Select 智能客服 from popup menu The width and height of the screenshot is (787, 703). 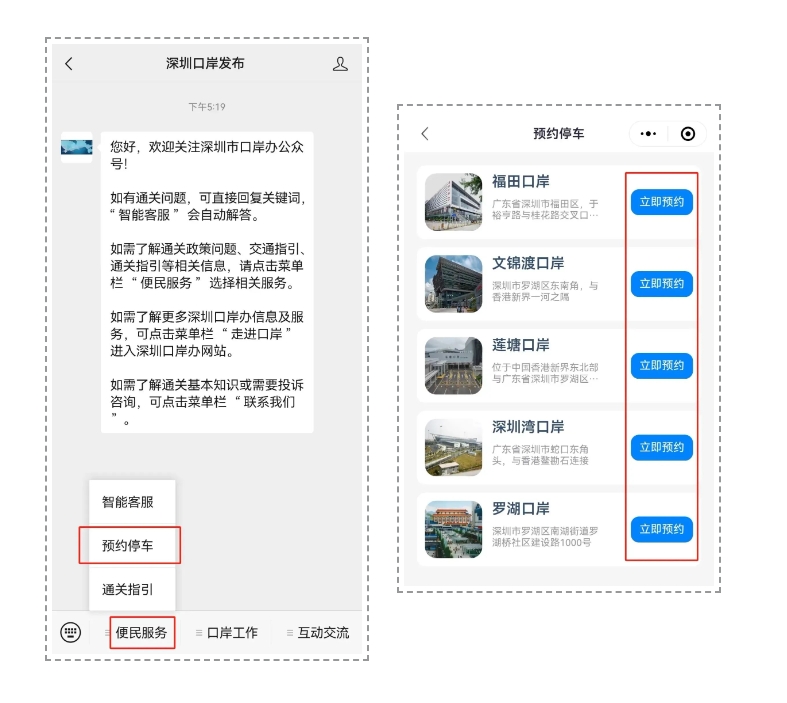coord(128,502)
